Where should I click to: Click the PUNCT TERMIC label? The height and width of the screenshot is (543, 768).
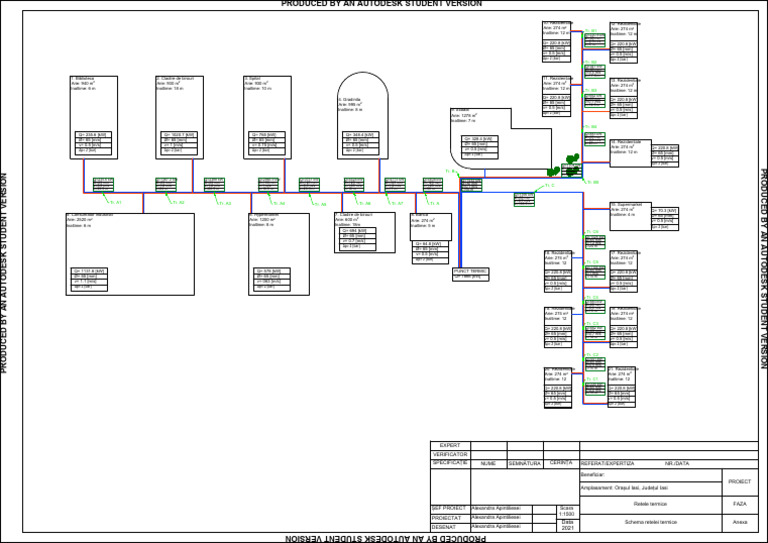tap(471, 271)
